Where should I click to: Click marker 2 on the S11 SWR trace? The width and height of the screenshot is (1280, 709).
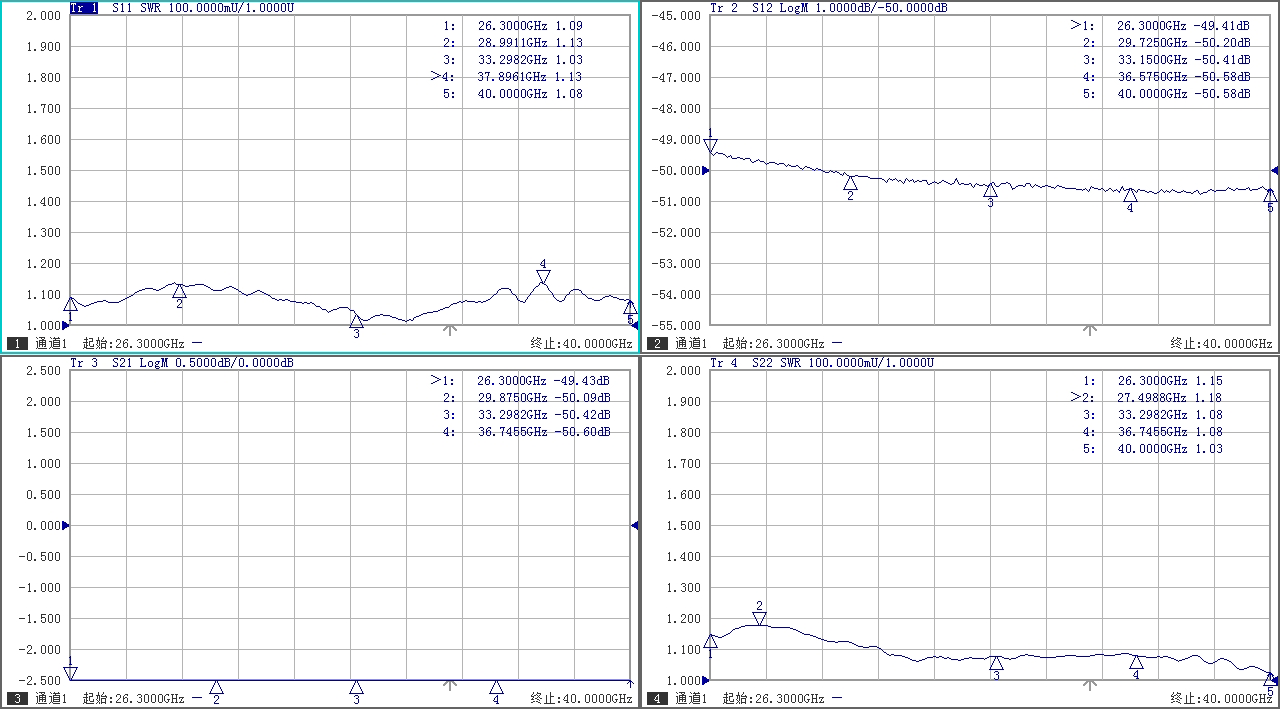(x=180, y=291)
